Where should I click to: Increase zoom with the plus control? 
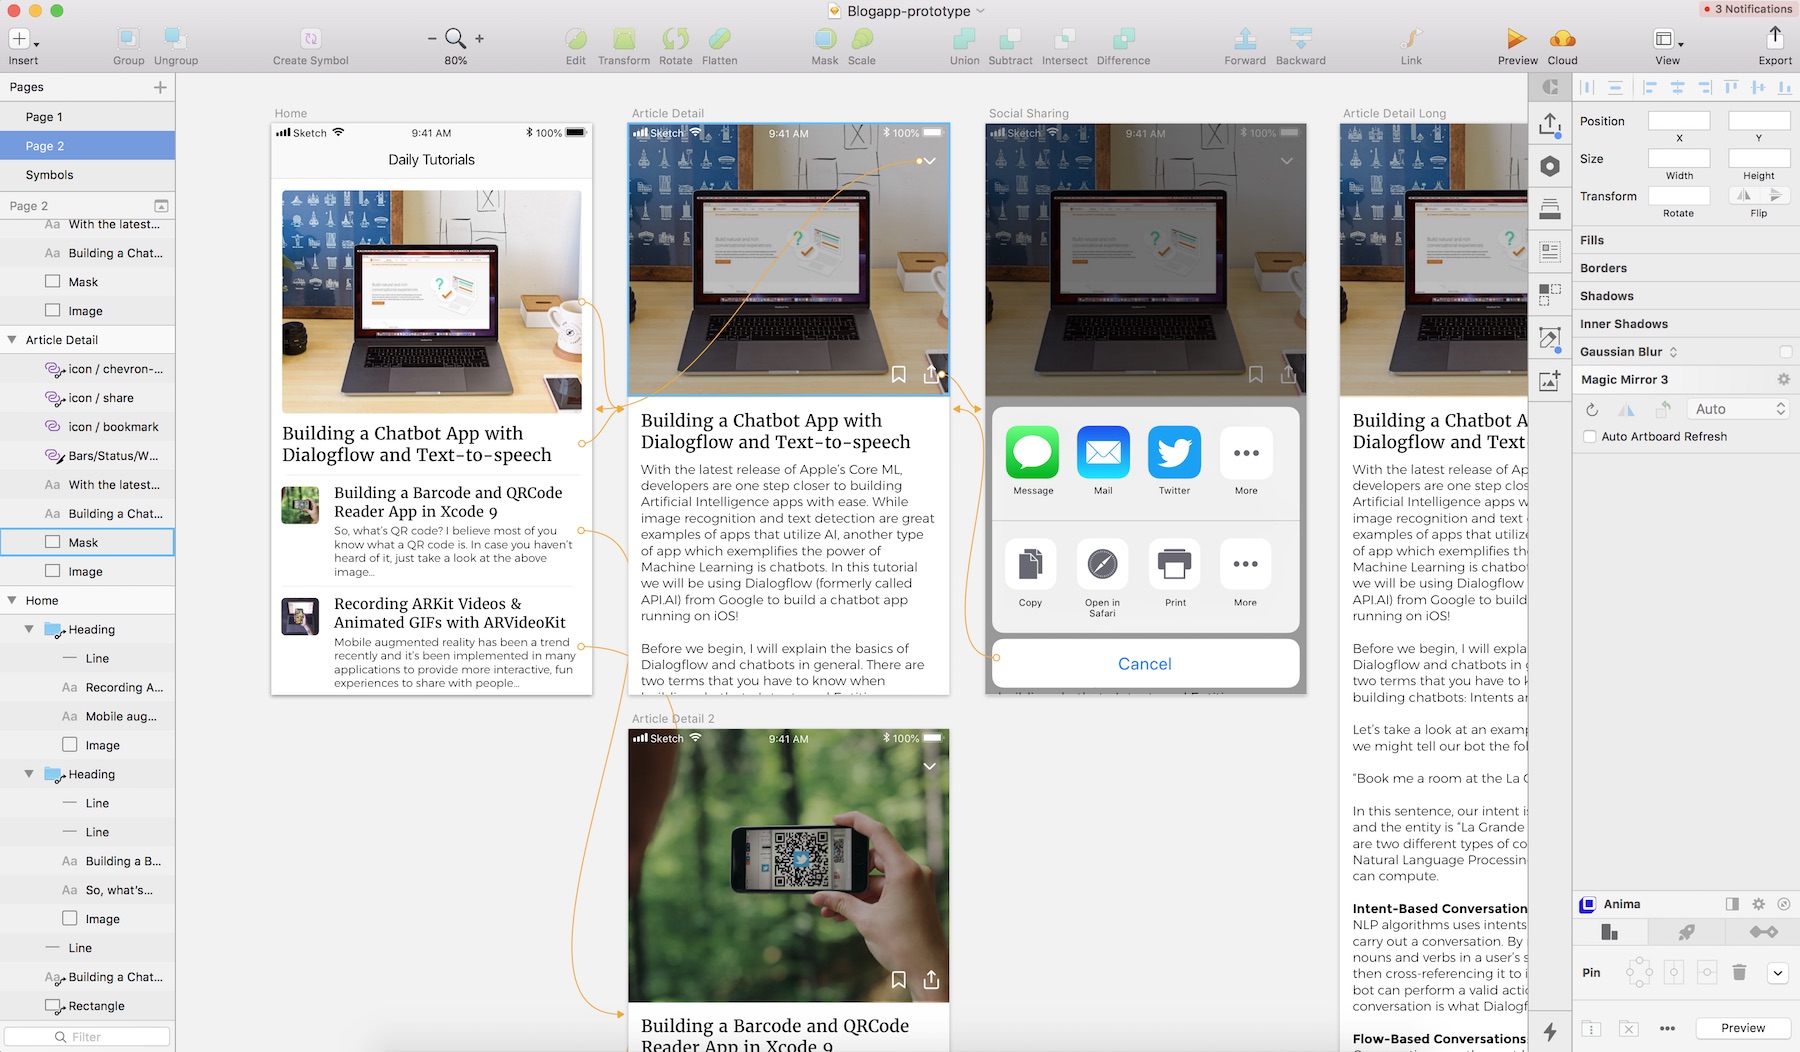[478, 38]
